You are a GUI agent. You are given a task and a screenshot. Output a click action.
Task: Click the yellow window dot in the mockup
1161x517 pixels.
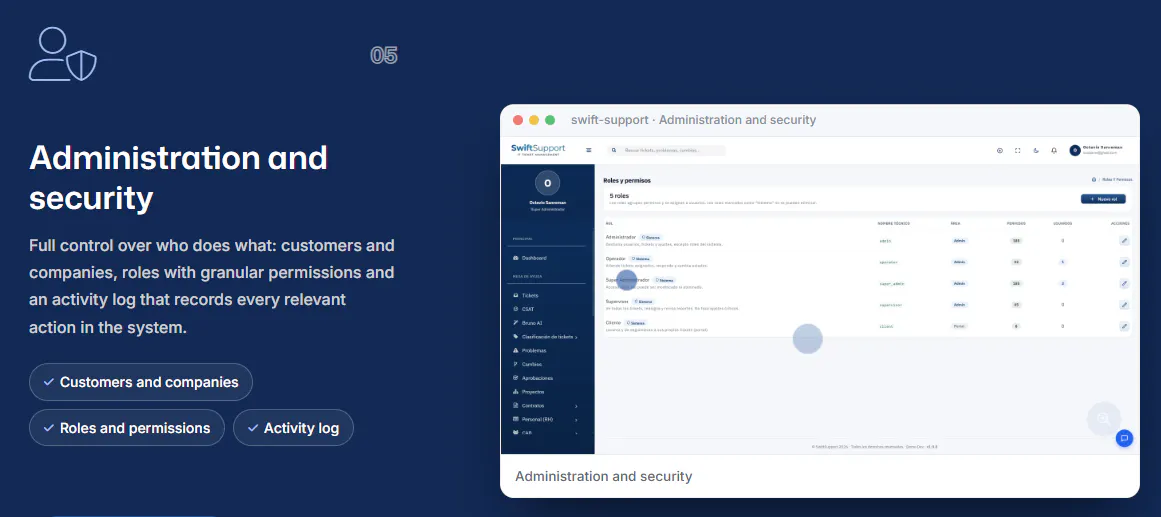[x=534, y=120]
